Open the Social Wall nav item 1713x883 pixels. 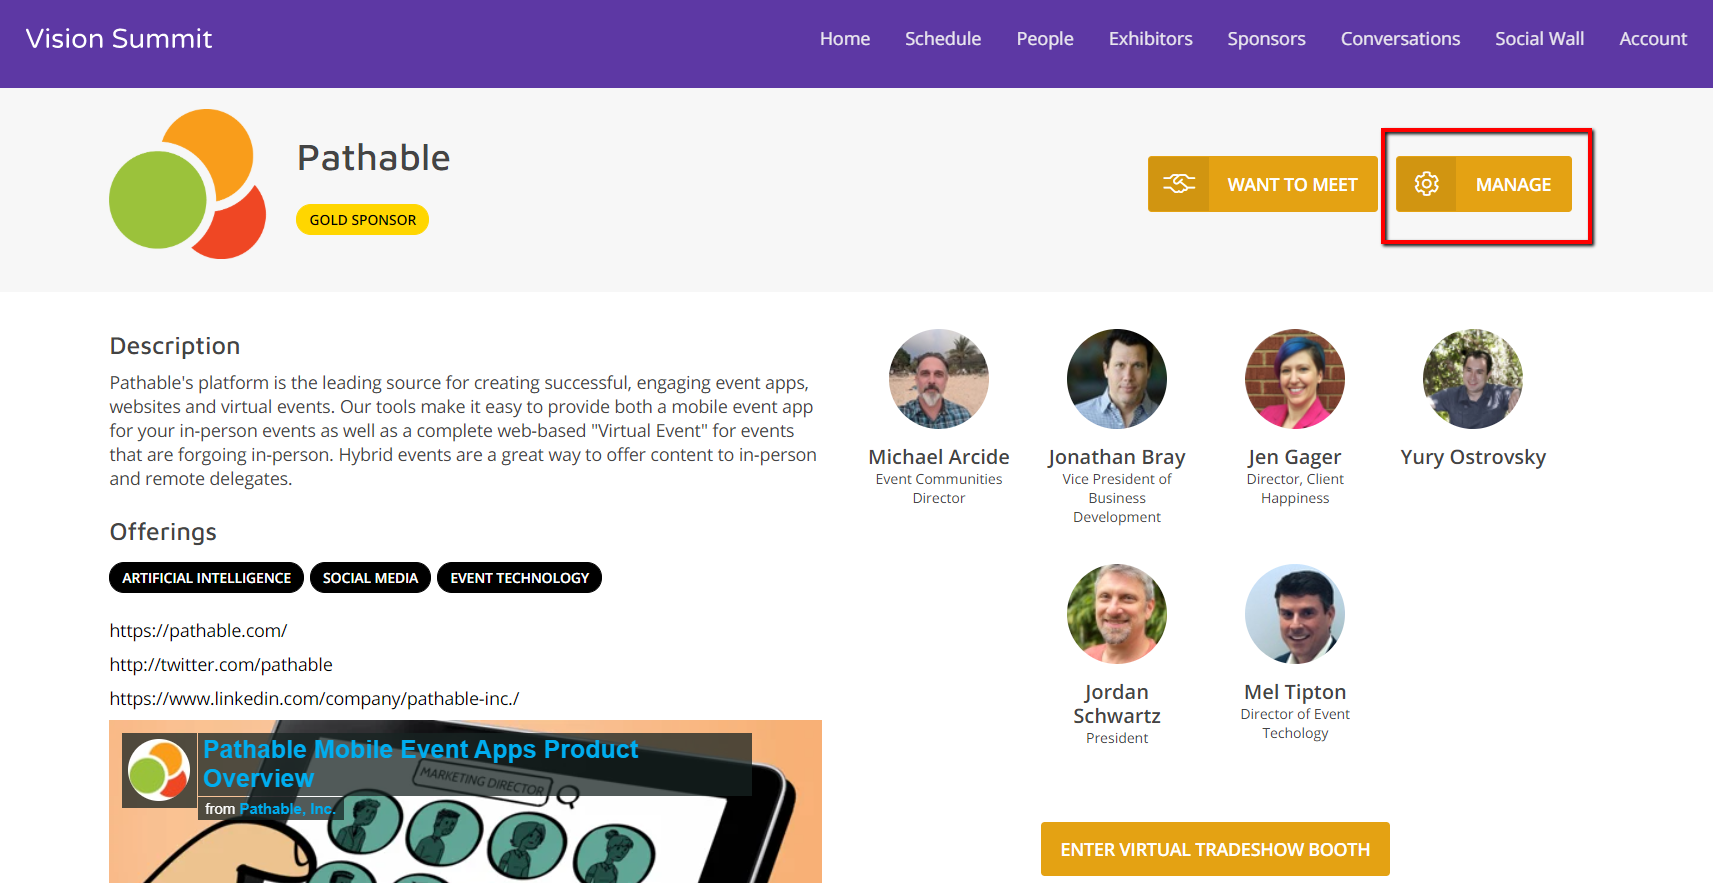1539,39
